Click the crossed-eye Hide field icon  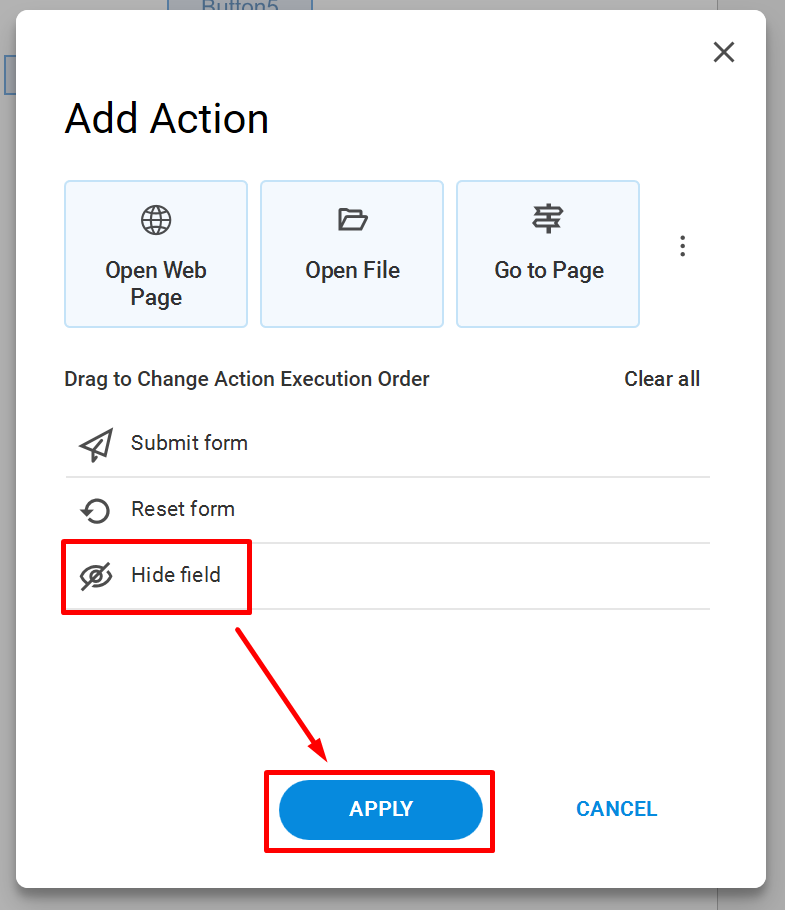point(96,576)
